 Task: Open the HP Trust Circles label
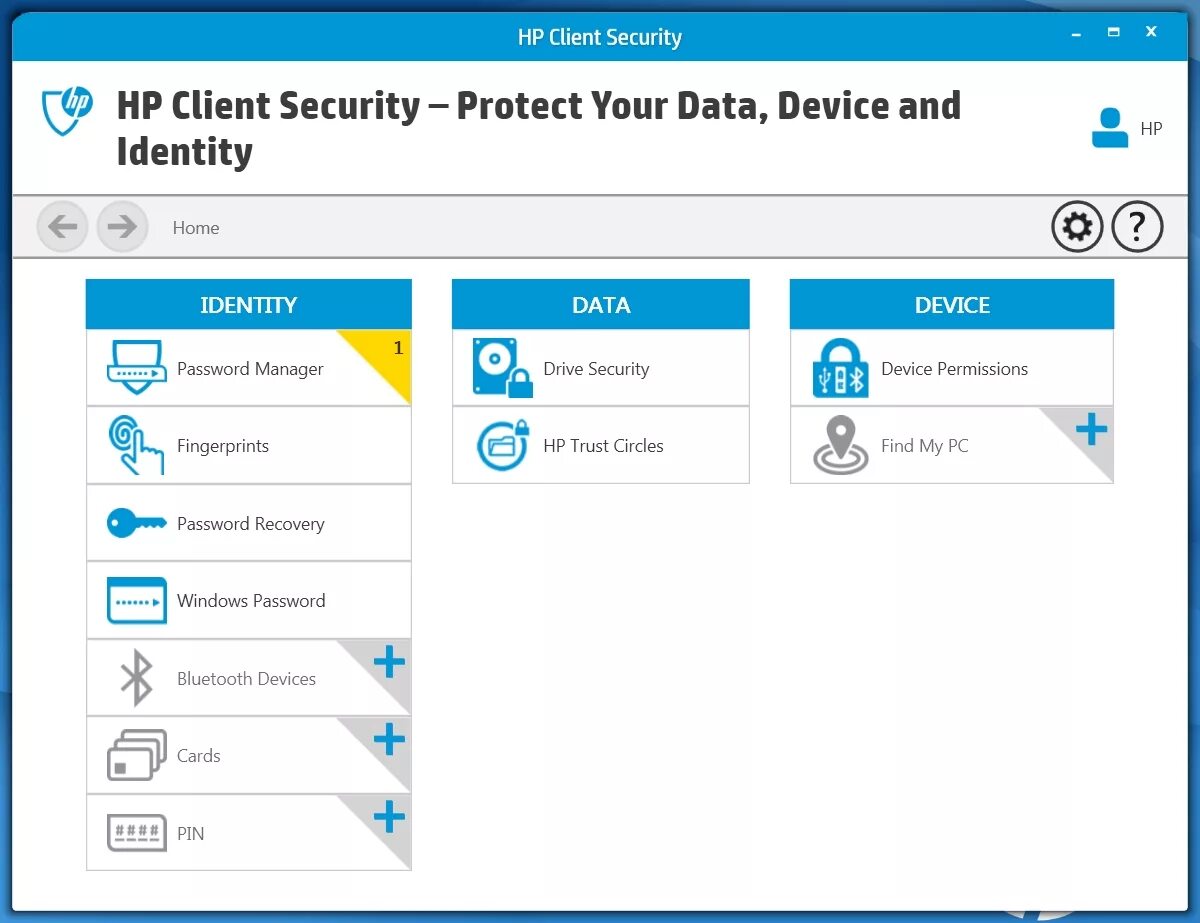pyautogui.click(x=603, y=446)
